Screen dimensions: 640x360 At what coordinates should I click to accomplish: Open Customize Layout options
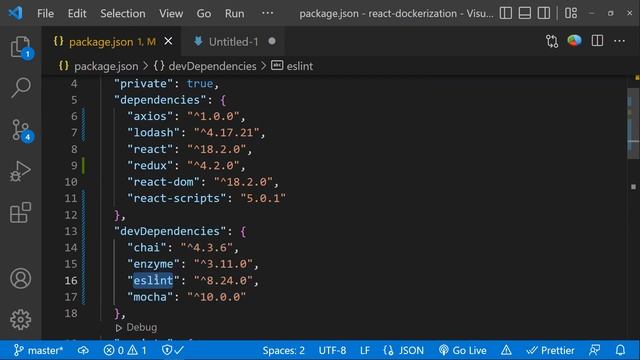coord(571,13)
